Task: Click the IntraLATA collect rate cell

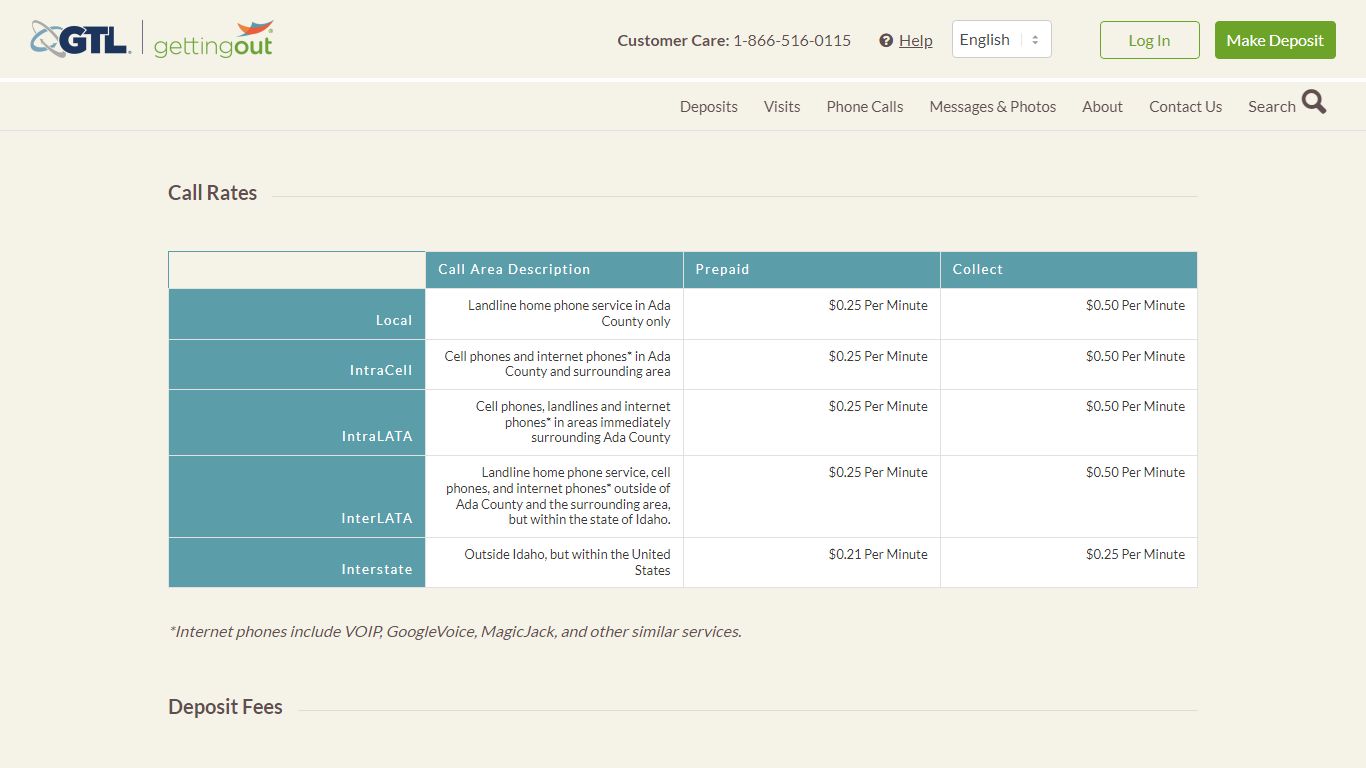Action: [1069, 423]
